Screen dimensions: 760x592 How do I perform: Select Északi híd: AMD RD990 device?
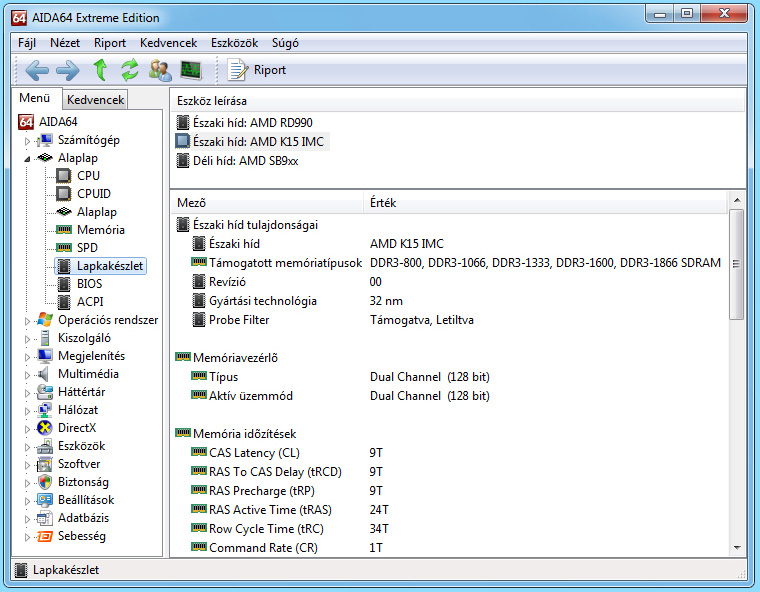(x=252, y=123)
